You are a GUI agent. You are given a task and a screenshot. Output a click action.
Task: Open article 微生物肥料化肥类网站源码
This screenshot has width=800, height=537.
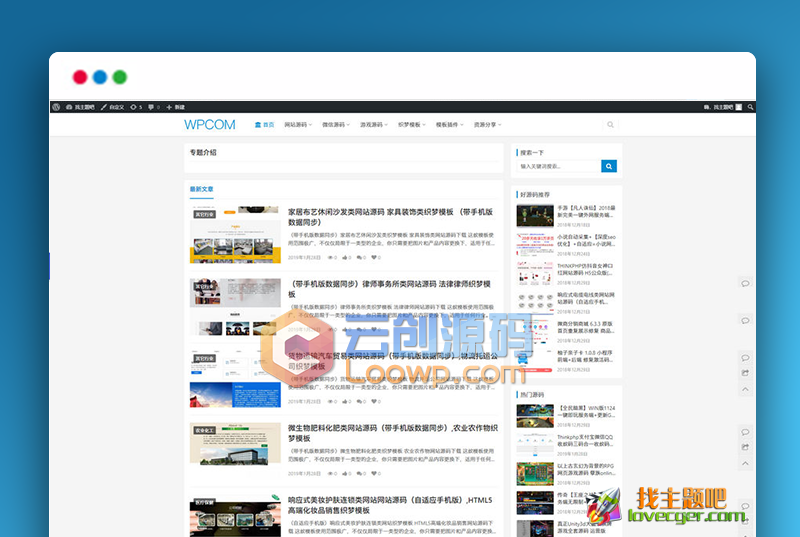coord(393,433)
